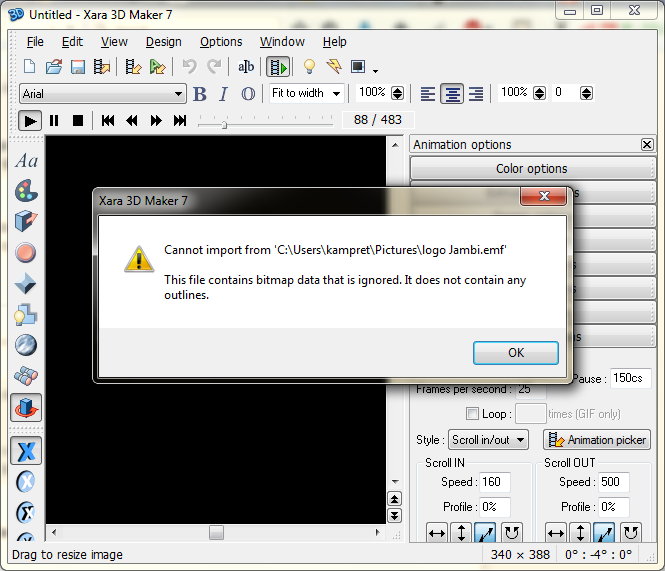Screen dimensions: 665x571
Task: Close the Xara 3D Maker 7 dialog
Action: click(x=544, y=196)
